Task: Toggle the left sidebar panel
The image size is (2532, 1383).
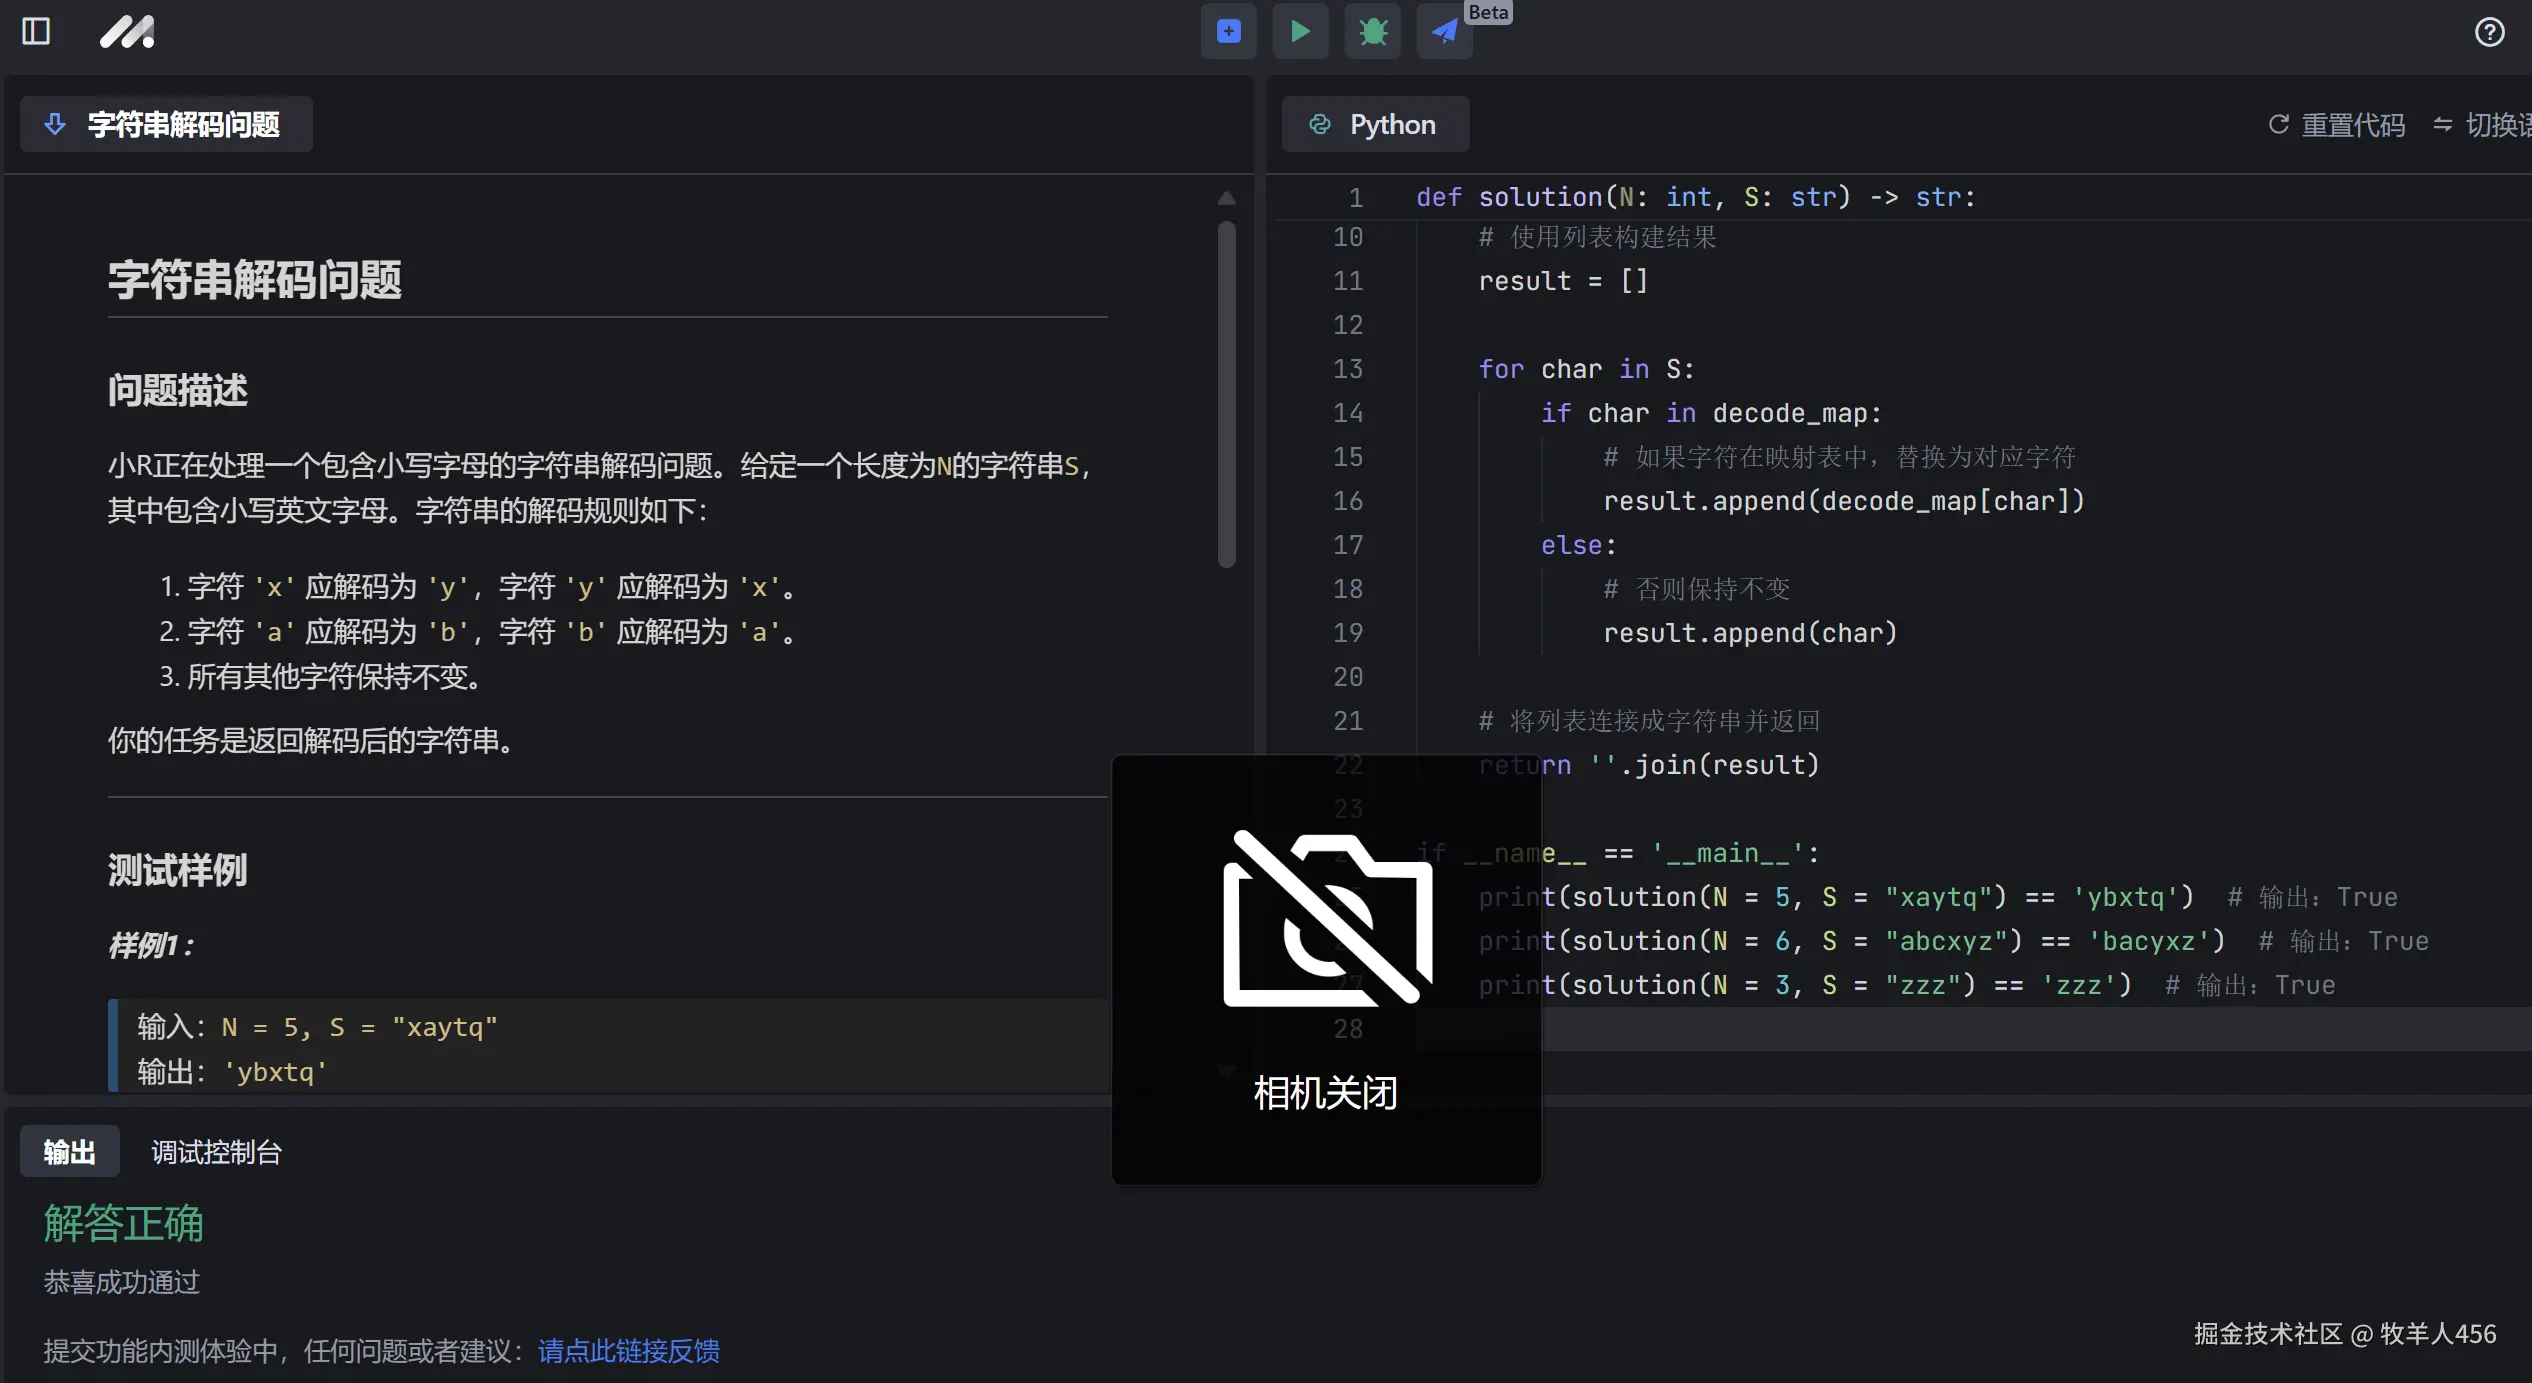Action: pos(36,31)
